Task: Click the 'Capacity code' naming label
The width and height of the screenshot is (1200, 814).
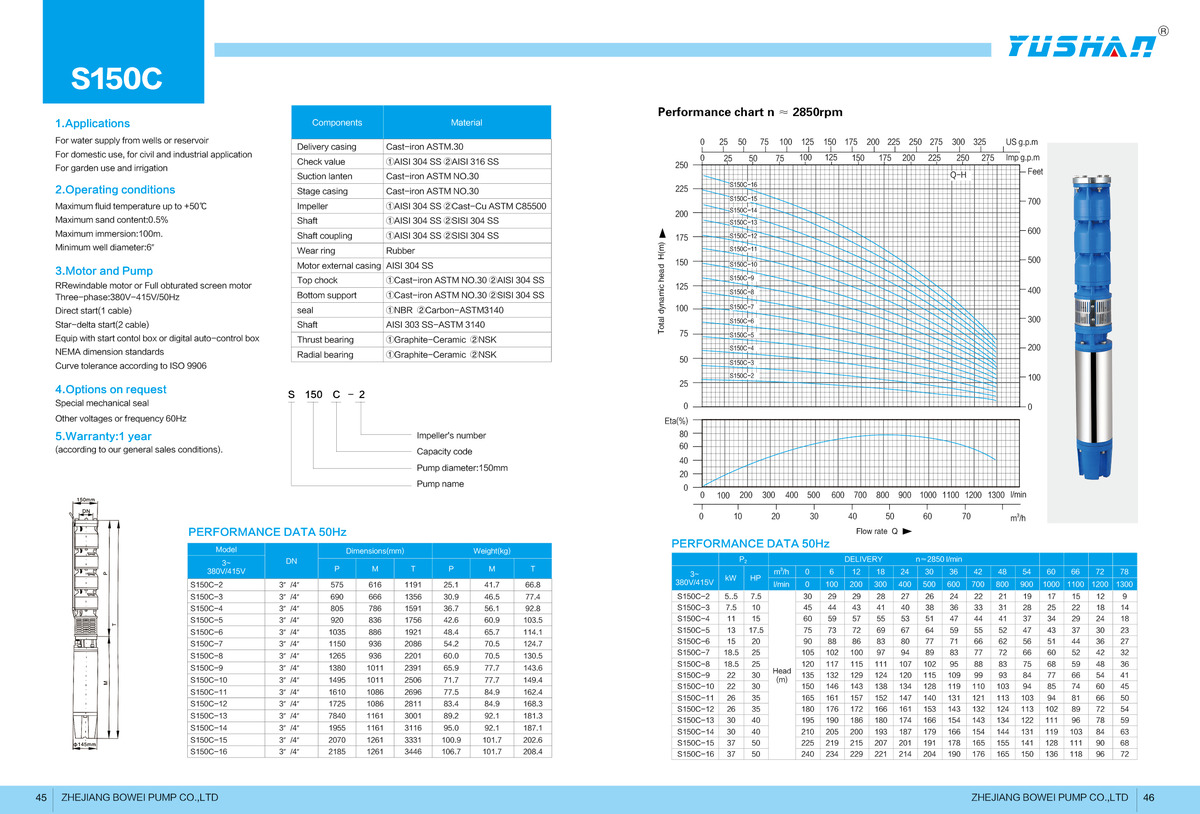Action: click(444, 451)
